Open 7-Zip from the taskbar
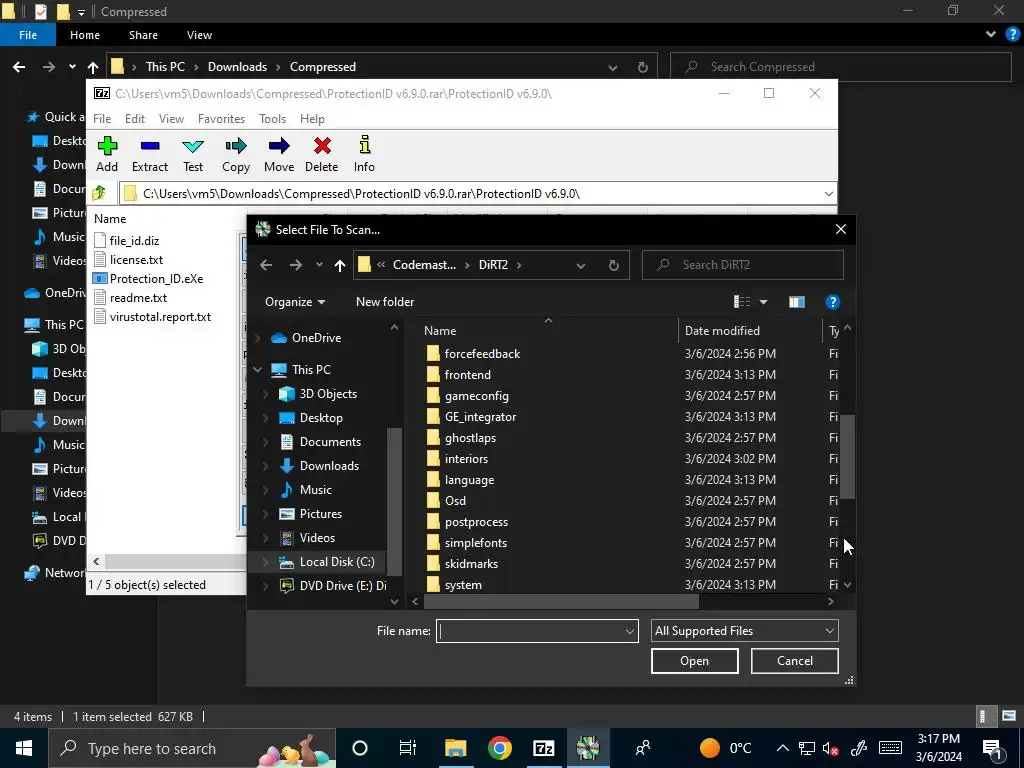Screen dimensions: 1024x768 tap(543, 748)
